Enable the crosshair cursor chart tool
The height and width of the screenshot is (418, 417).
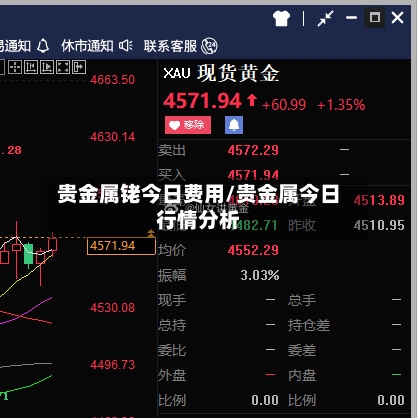[15, 67]
